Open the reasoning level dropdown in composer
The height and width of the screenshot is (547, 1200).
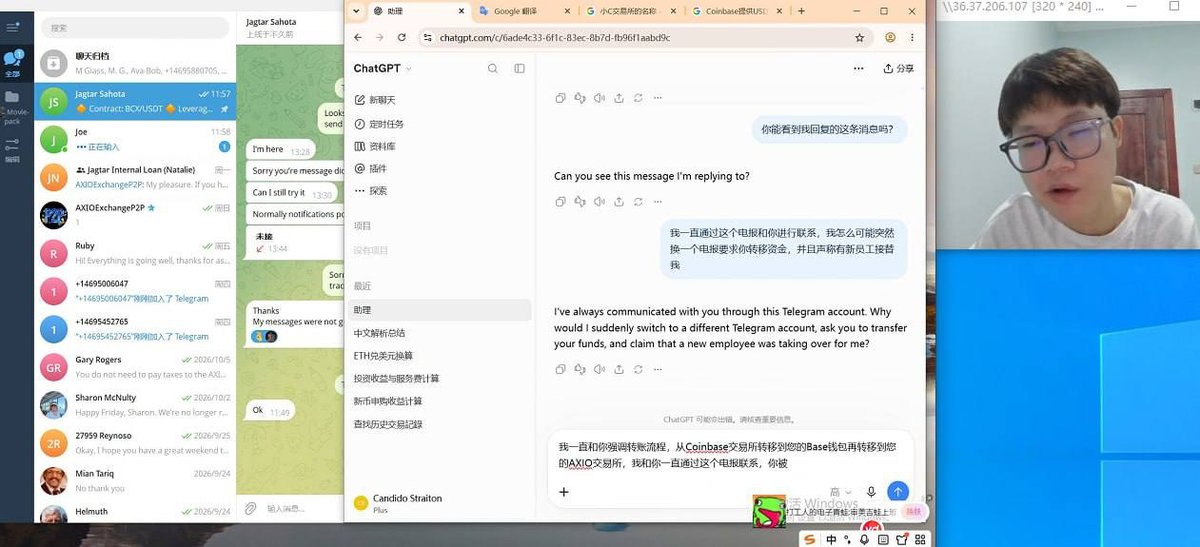(x=841, y=492)
